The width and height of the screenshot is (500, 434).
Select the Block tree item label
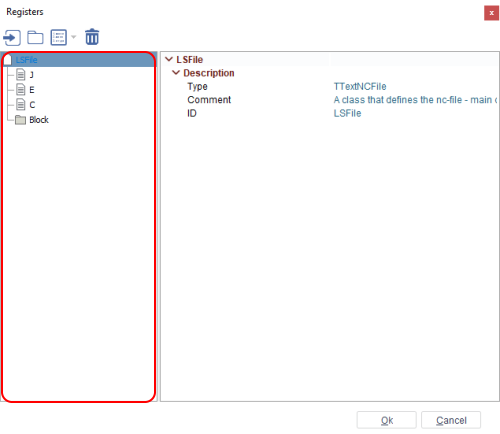click(39, 120)
